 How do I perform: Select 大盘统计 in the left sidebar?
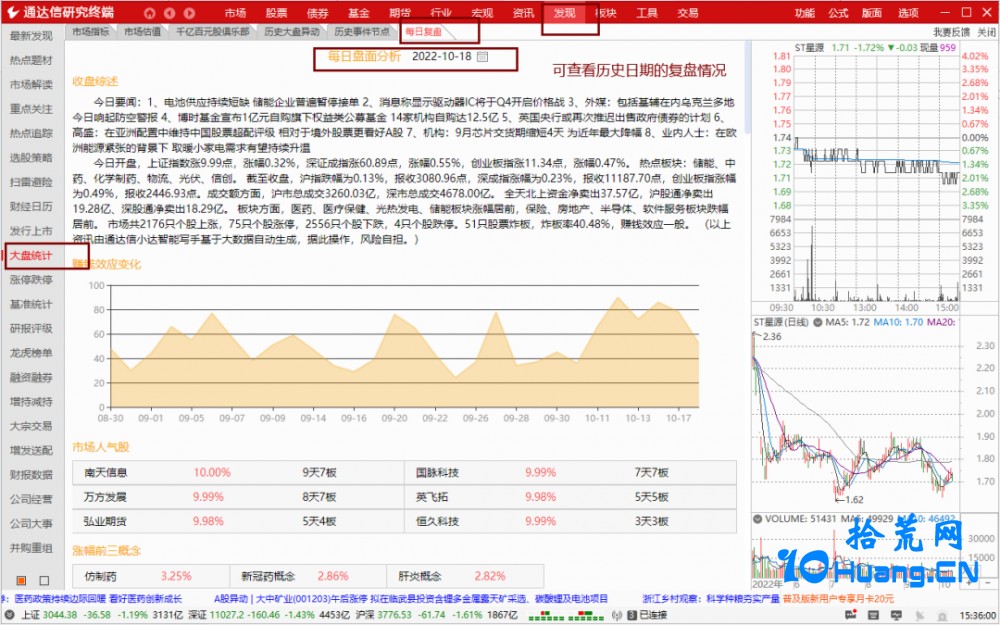[x=31, y=255]
